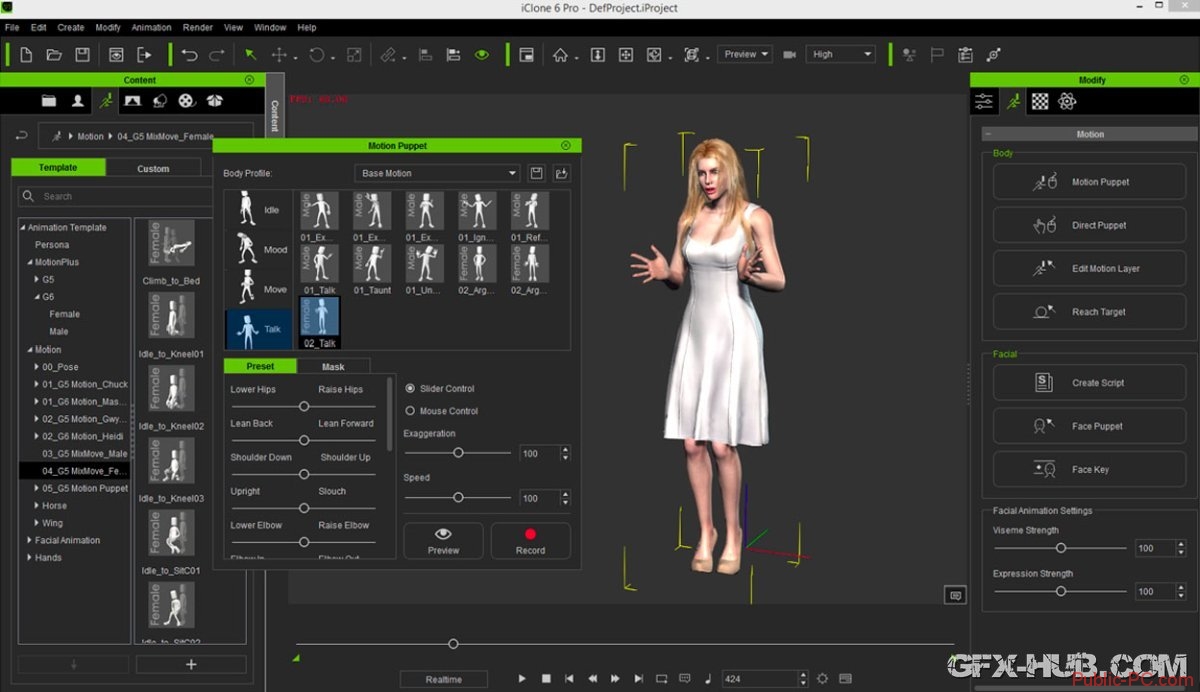Save motion puppet profile with disk icon
The width and height of the screenshot is (1200, 692).
[537, 173]
